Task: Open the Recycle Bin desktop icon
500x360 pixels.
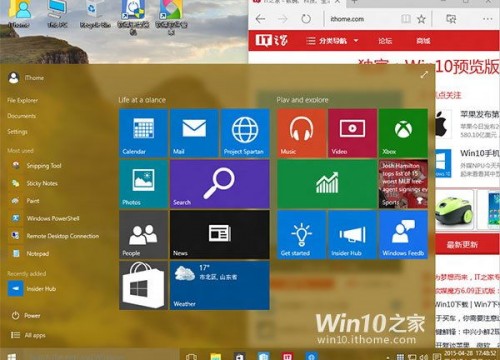Action: [x=95, y=13]
